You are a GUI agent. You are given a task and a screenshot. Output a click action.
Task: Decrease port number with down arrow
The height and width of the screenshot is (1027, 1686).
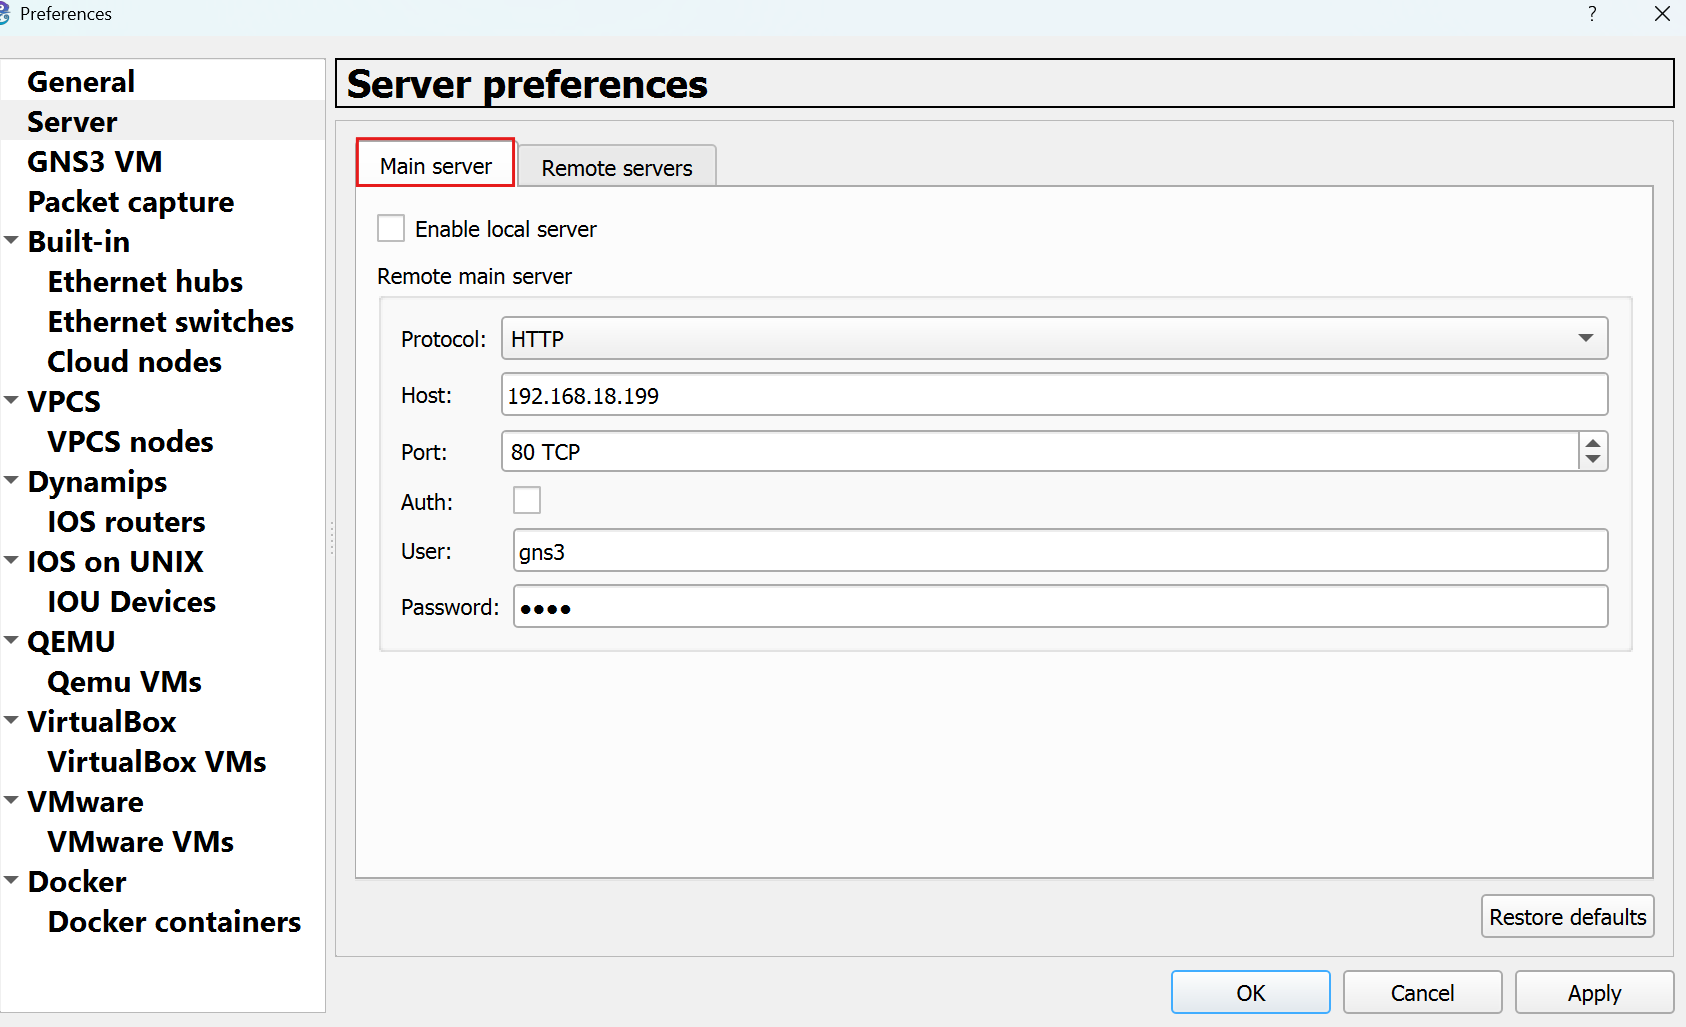pos(1593,460)
